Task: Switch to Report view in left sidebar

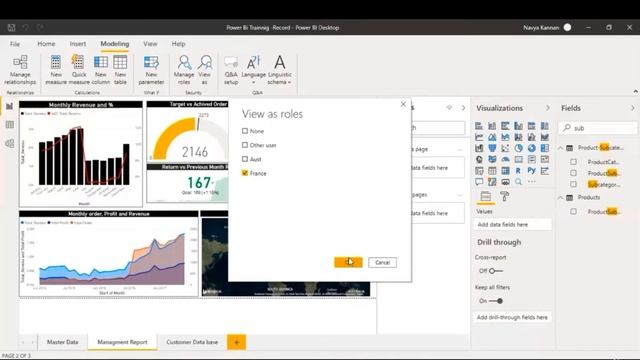Action: (x=9, y=106)
